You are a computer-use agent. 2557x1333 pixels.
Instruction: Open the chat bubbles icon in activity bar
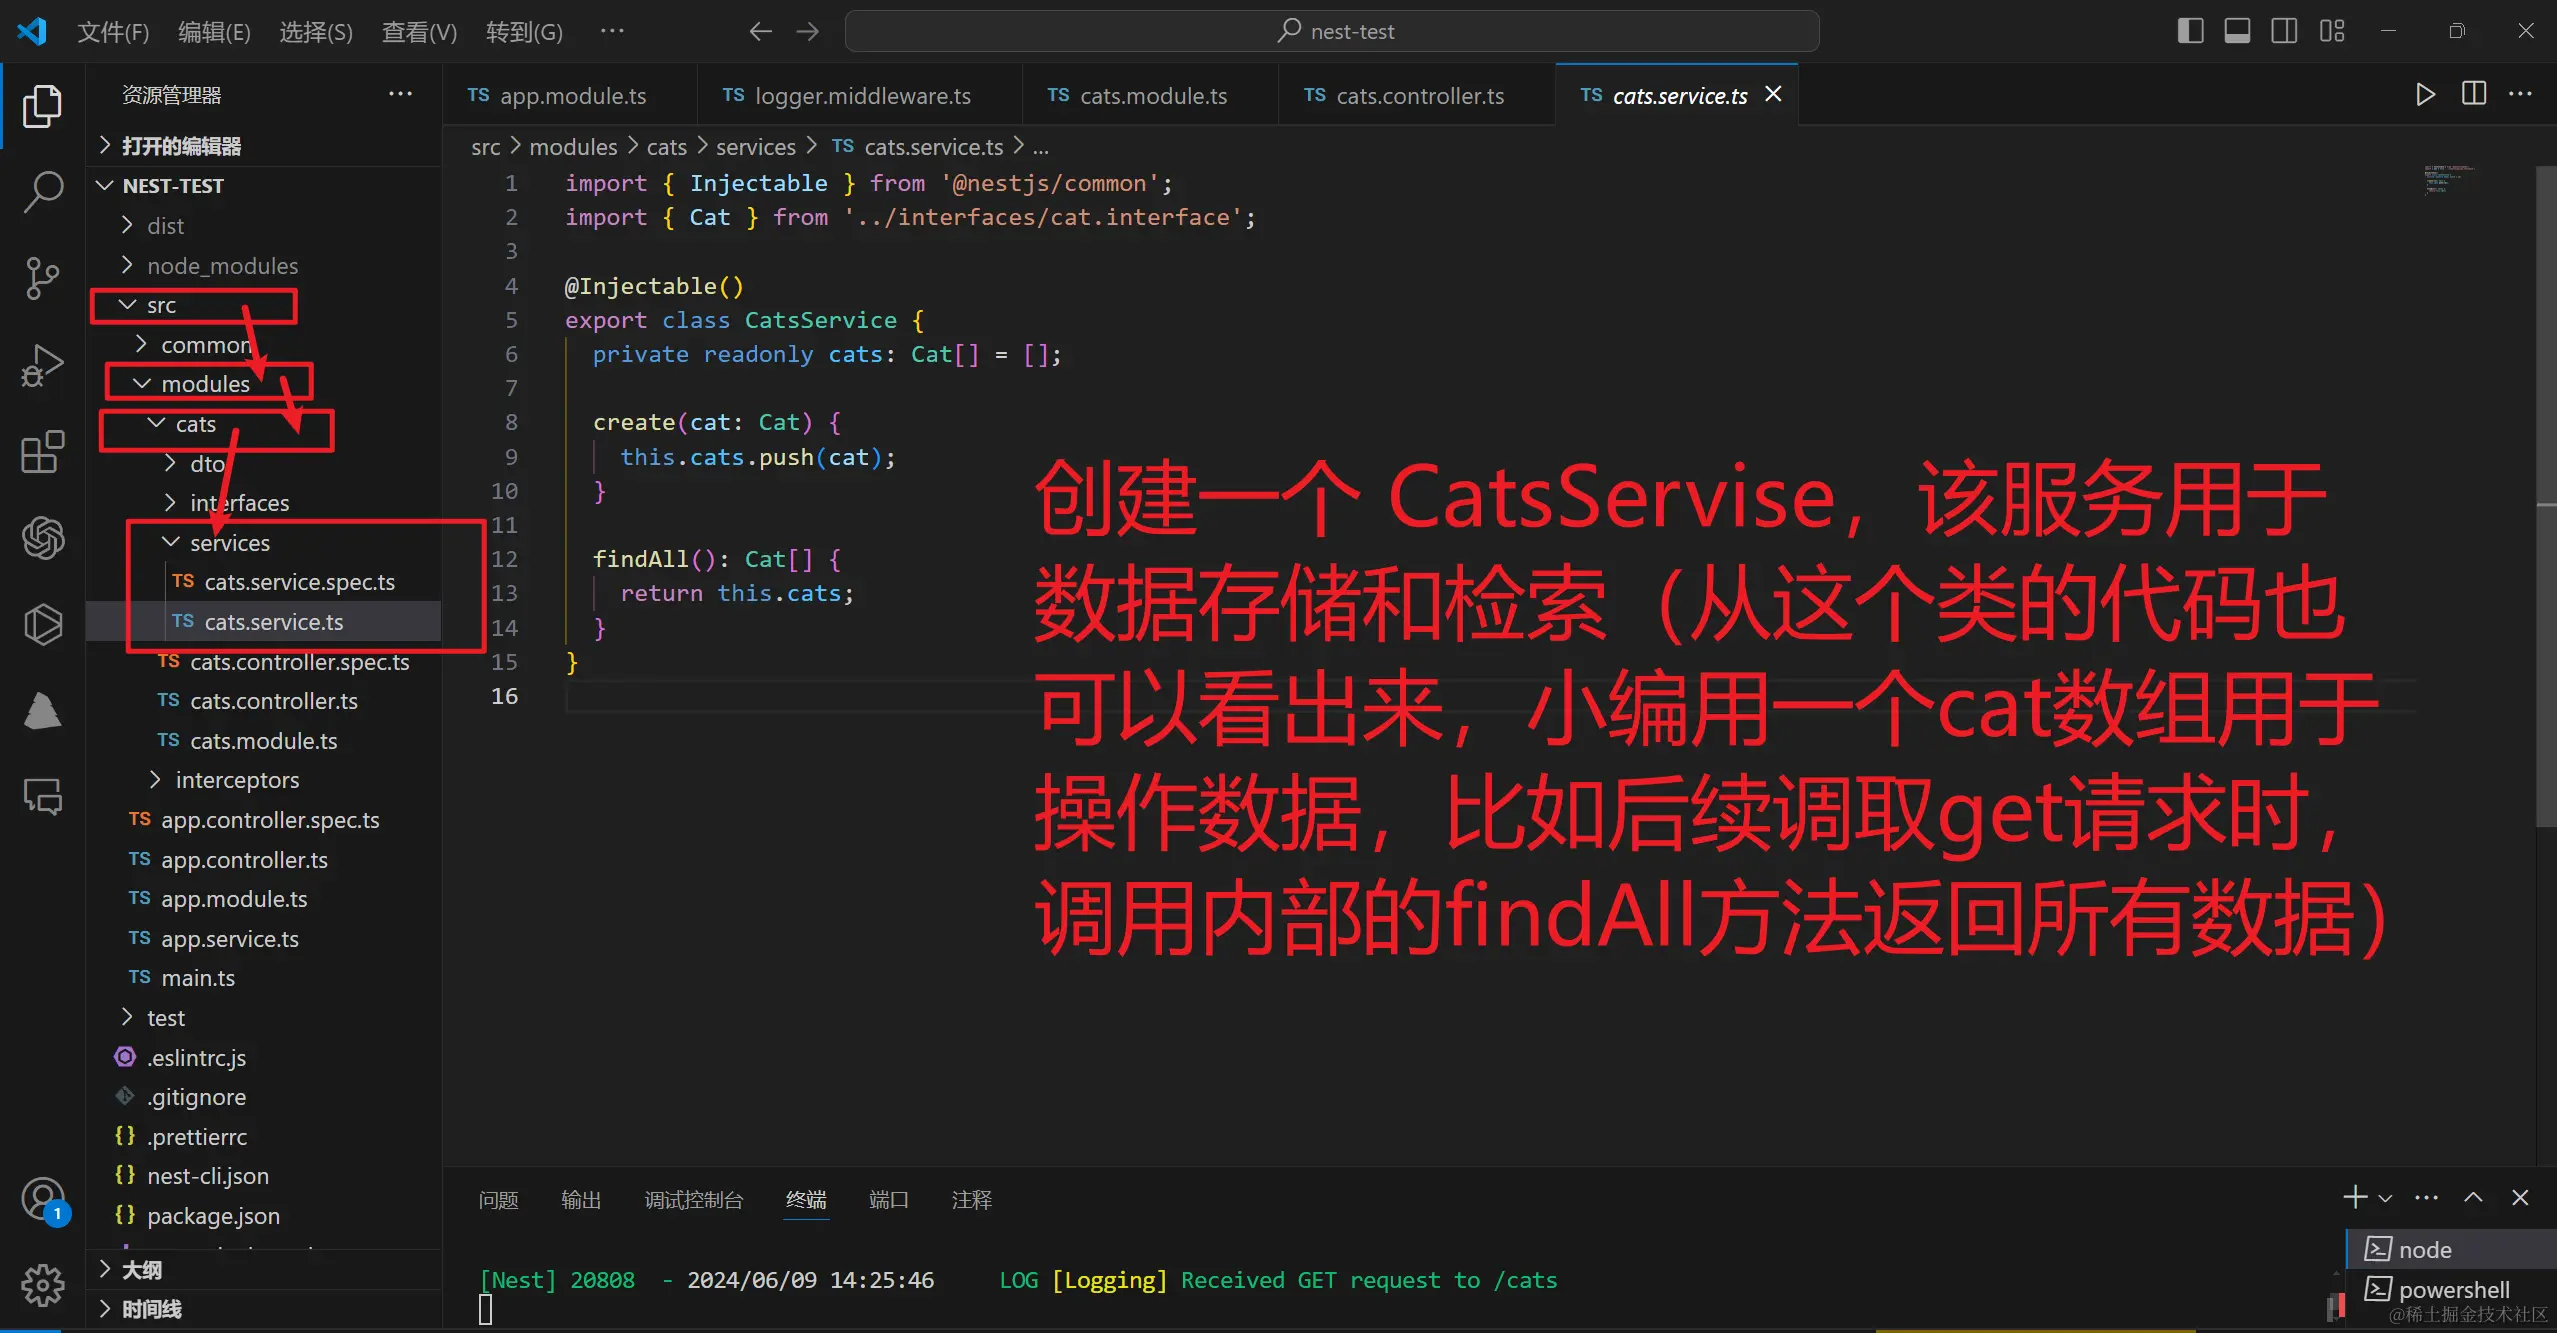tap(42, 797)
